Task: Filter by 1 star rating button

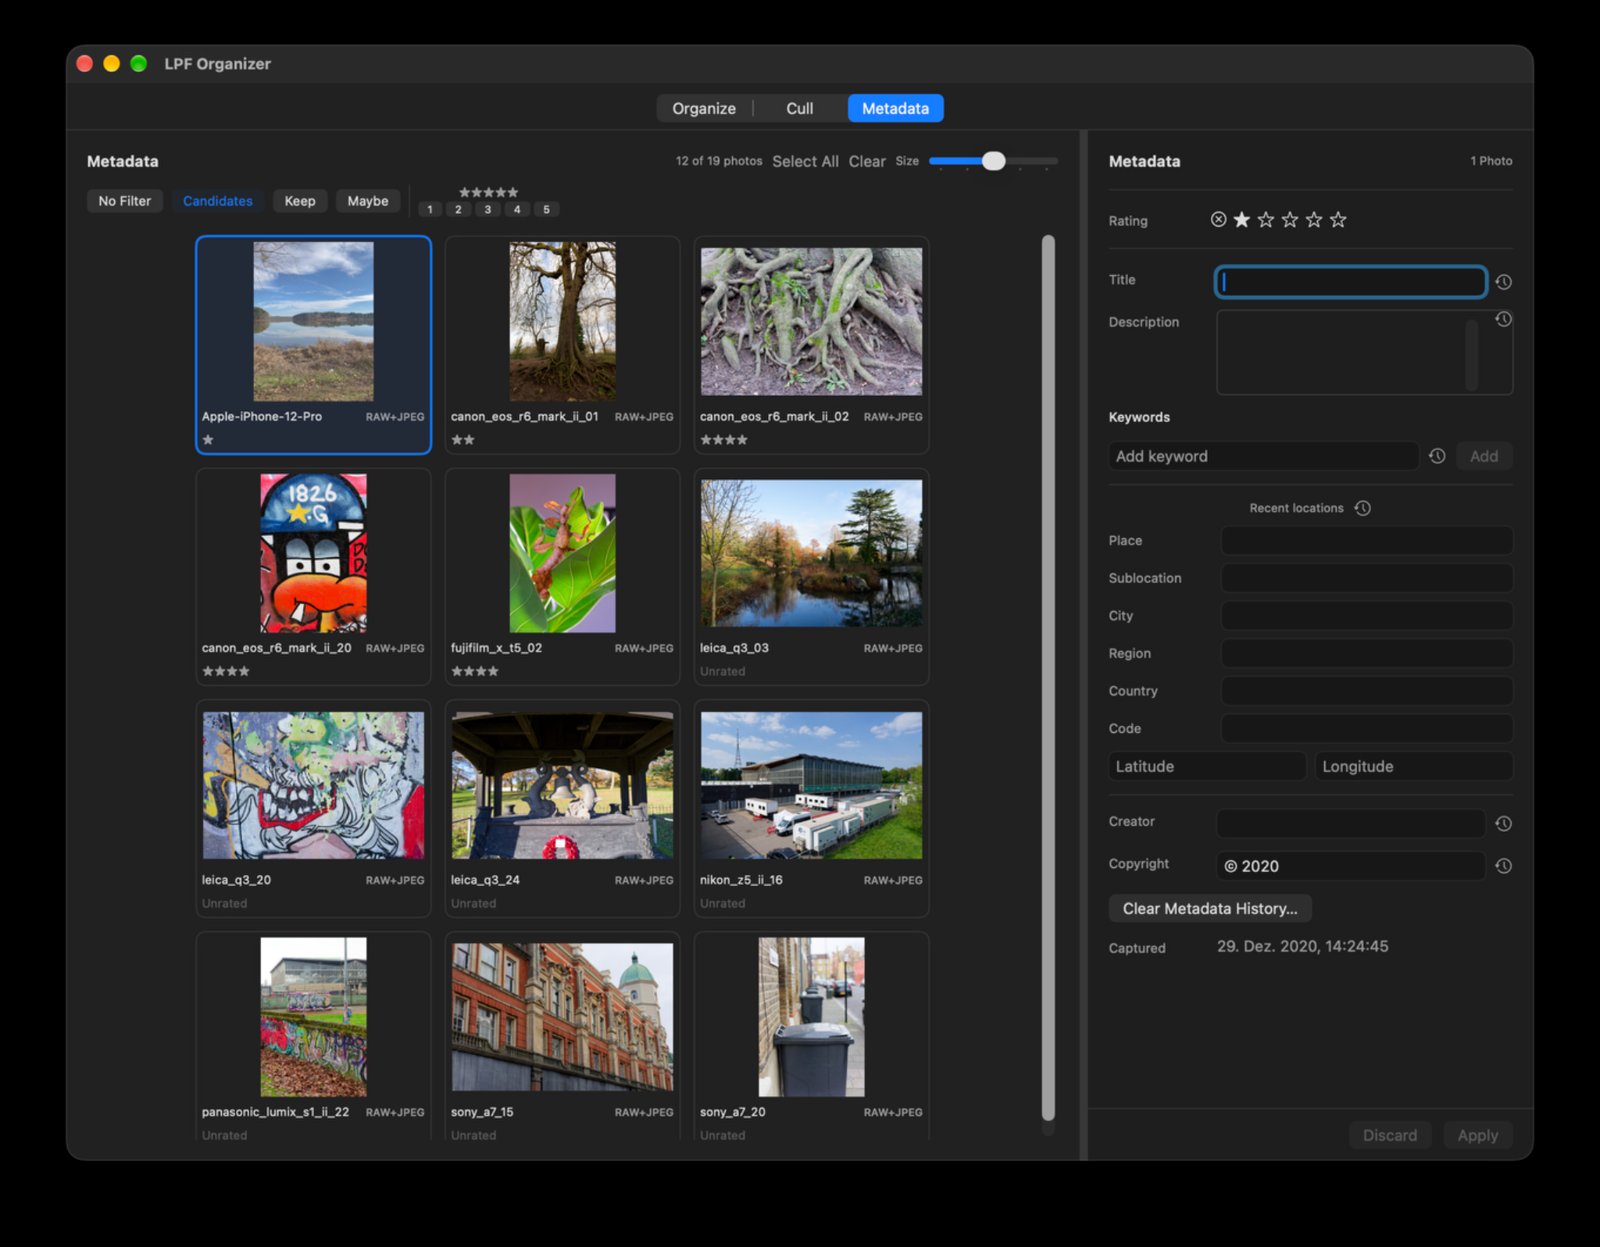Action: click(x=430, y=210)
